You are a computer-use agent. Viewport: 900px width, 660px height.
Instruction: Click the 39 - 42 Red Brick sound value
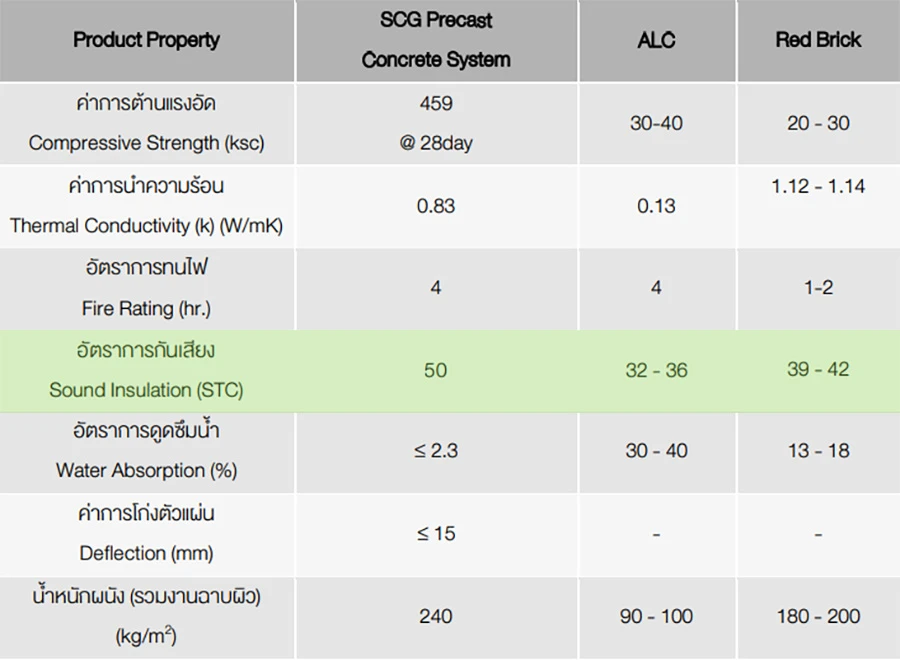coord(818,369)
